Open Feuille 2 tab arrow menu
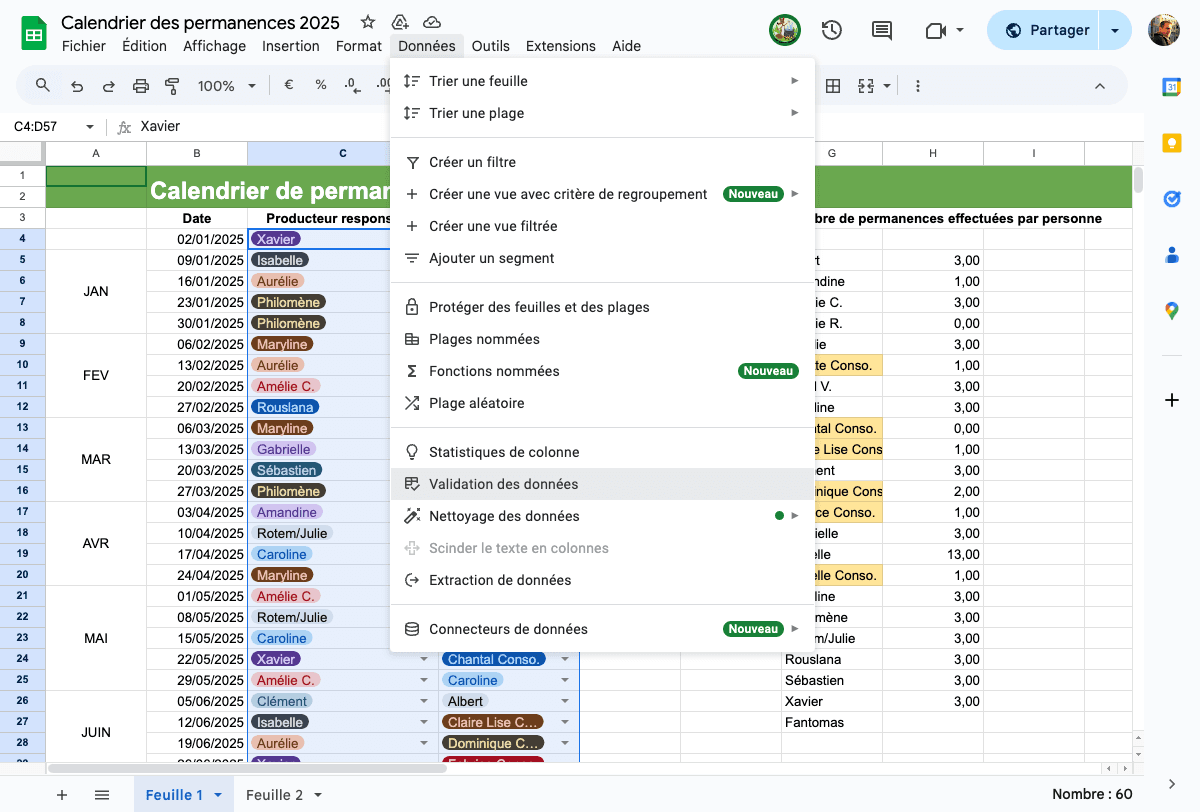Image resolution: width=1200 pixels, height=812 pixels. 318,795
